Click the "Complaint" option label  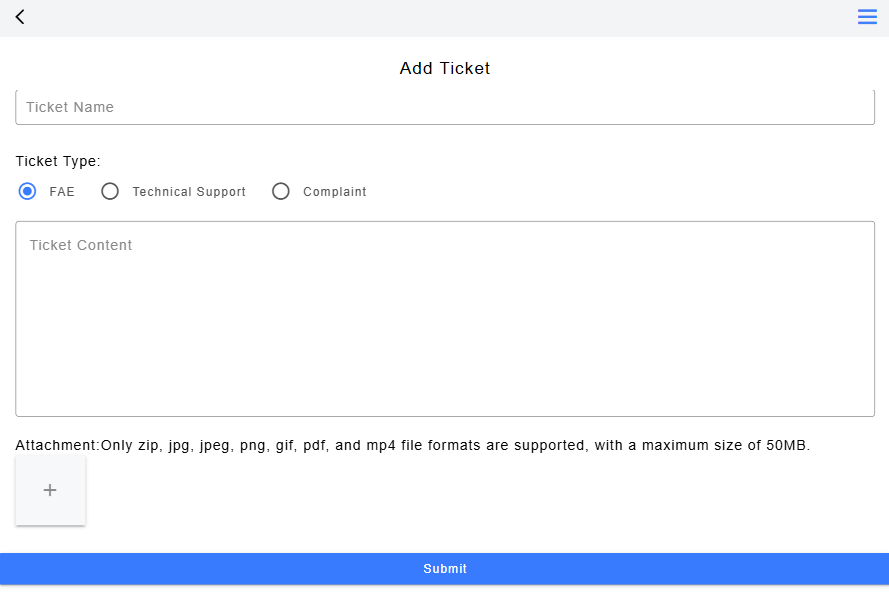(x=335, y=192)
